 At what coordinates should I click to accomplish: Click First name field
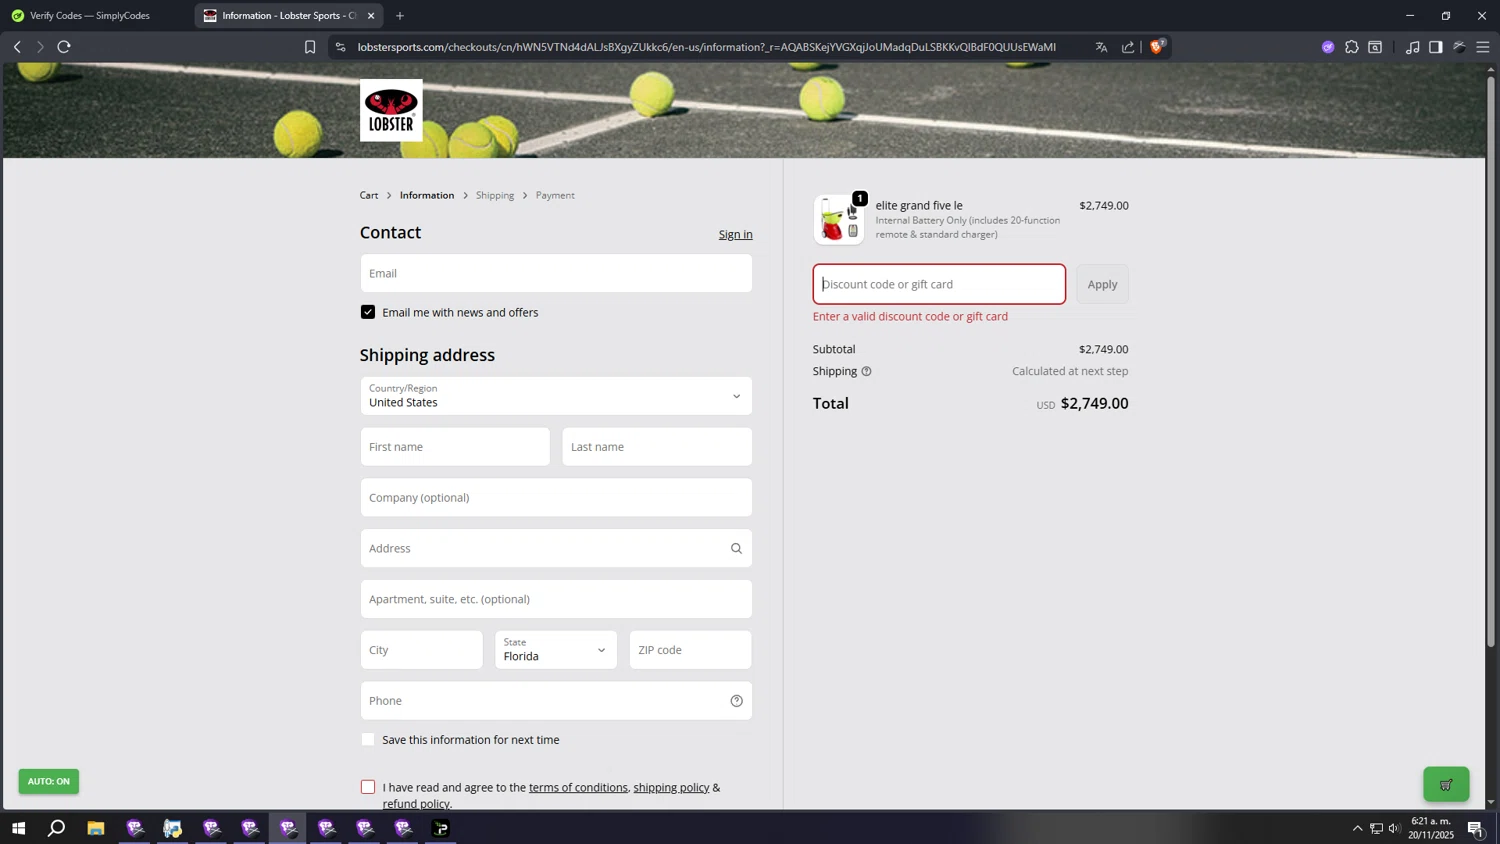point(455,447)
